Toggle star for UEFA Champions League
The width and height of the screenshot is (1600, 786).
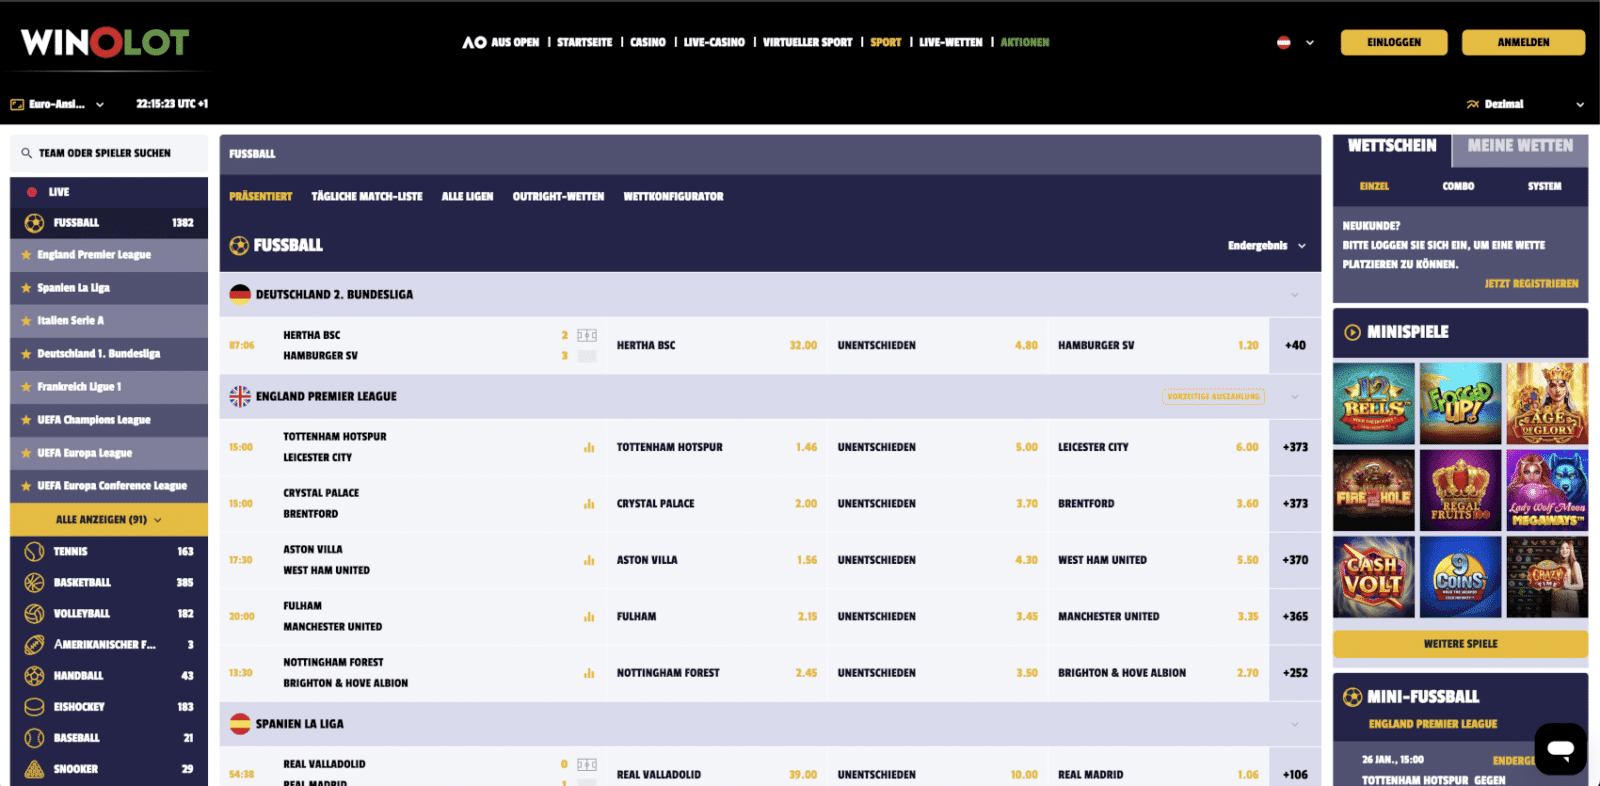click(x=26, y=420)
